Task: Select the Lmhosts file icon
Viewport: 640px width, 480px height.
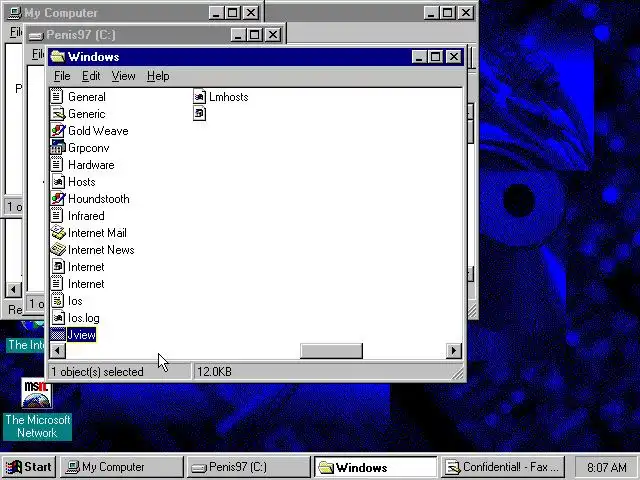Action: (x=199, y=97)
